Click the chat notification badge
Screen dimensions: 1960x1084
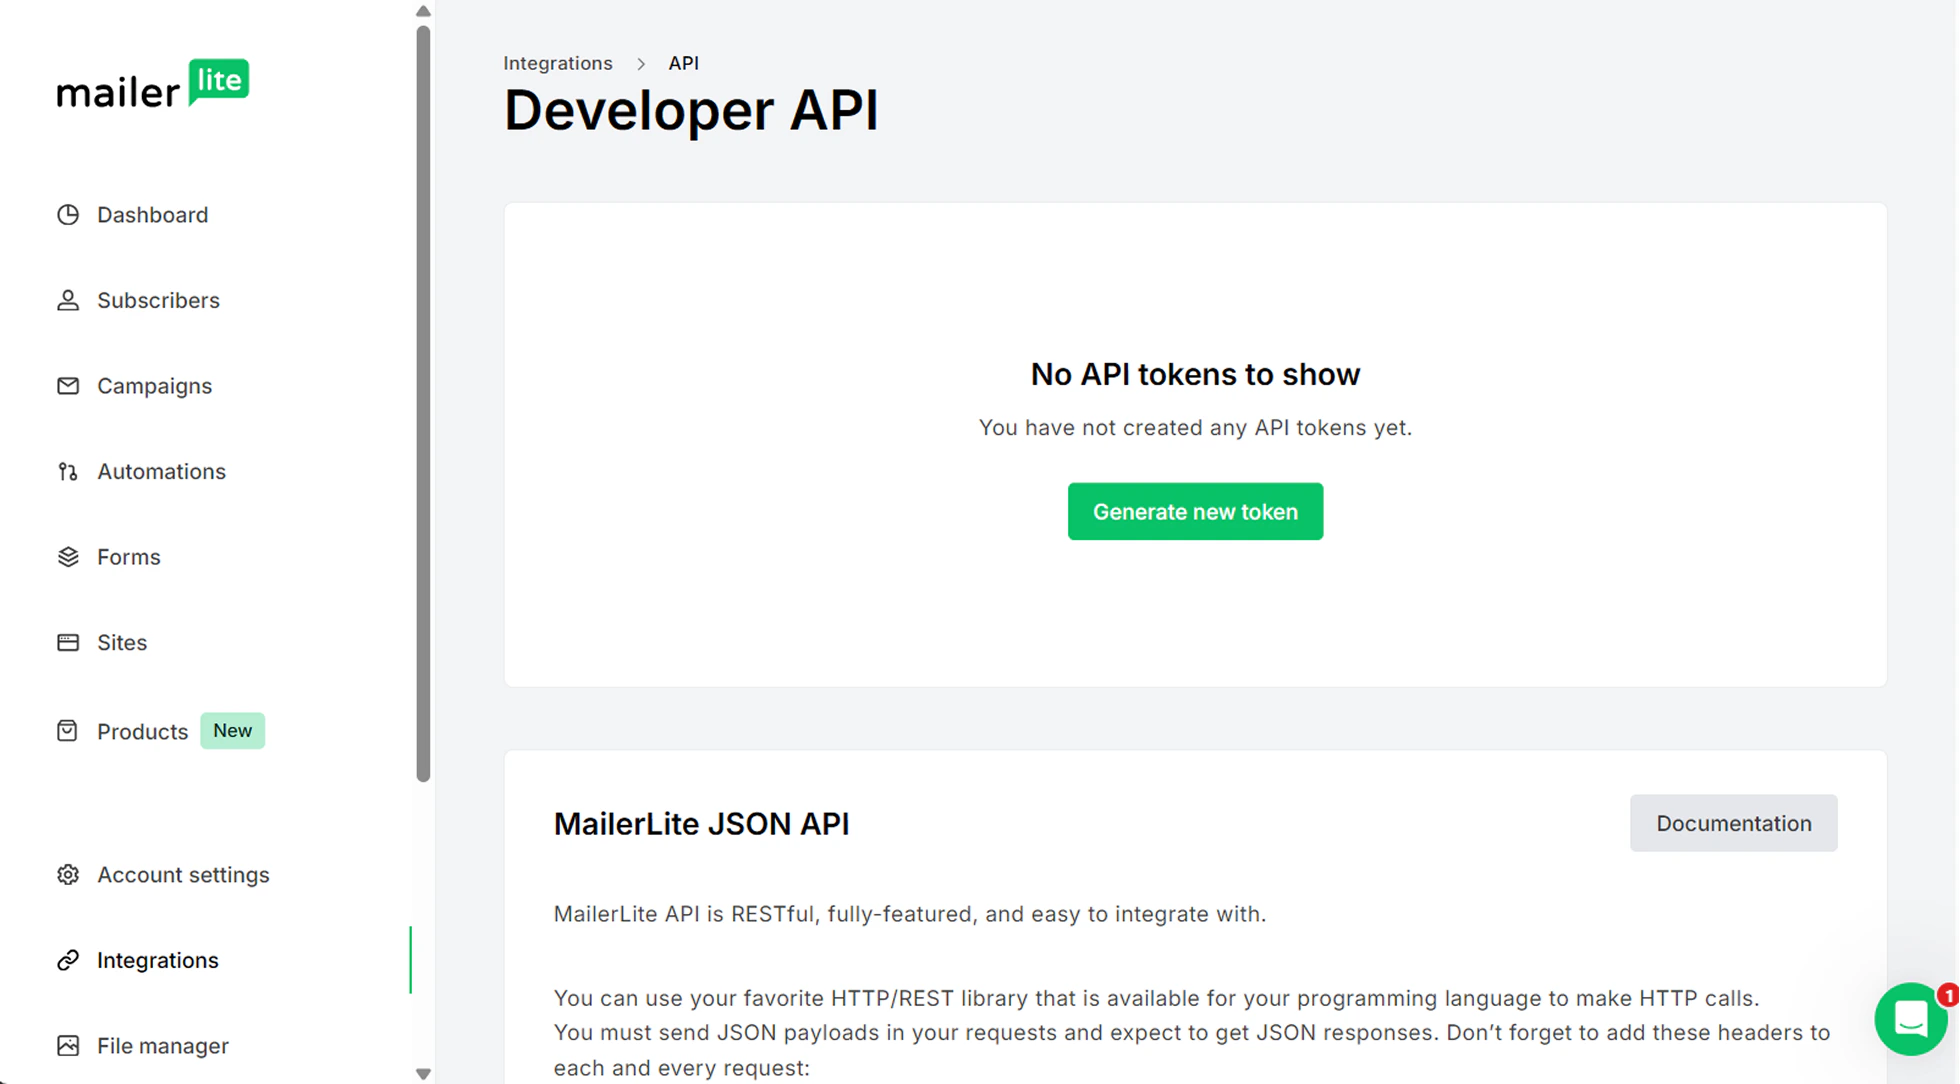pyautogui.click(x=1948, y=995)
